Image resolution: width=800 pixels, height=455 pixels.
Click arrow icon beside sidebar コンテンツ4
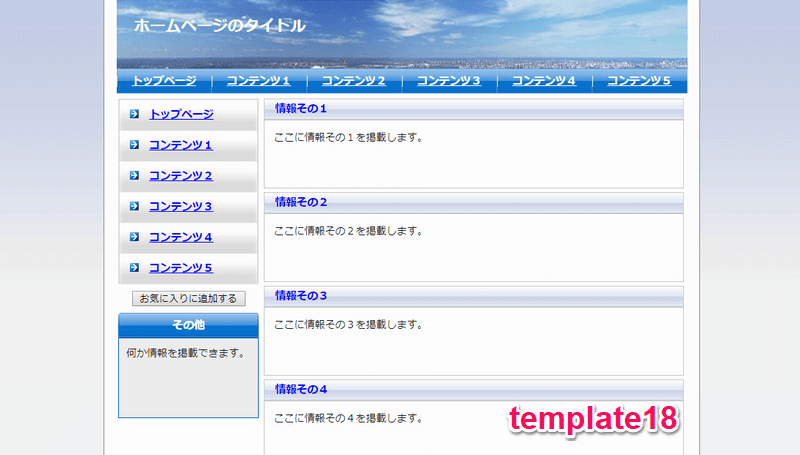tap(134, 237)
